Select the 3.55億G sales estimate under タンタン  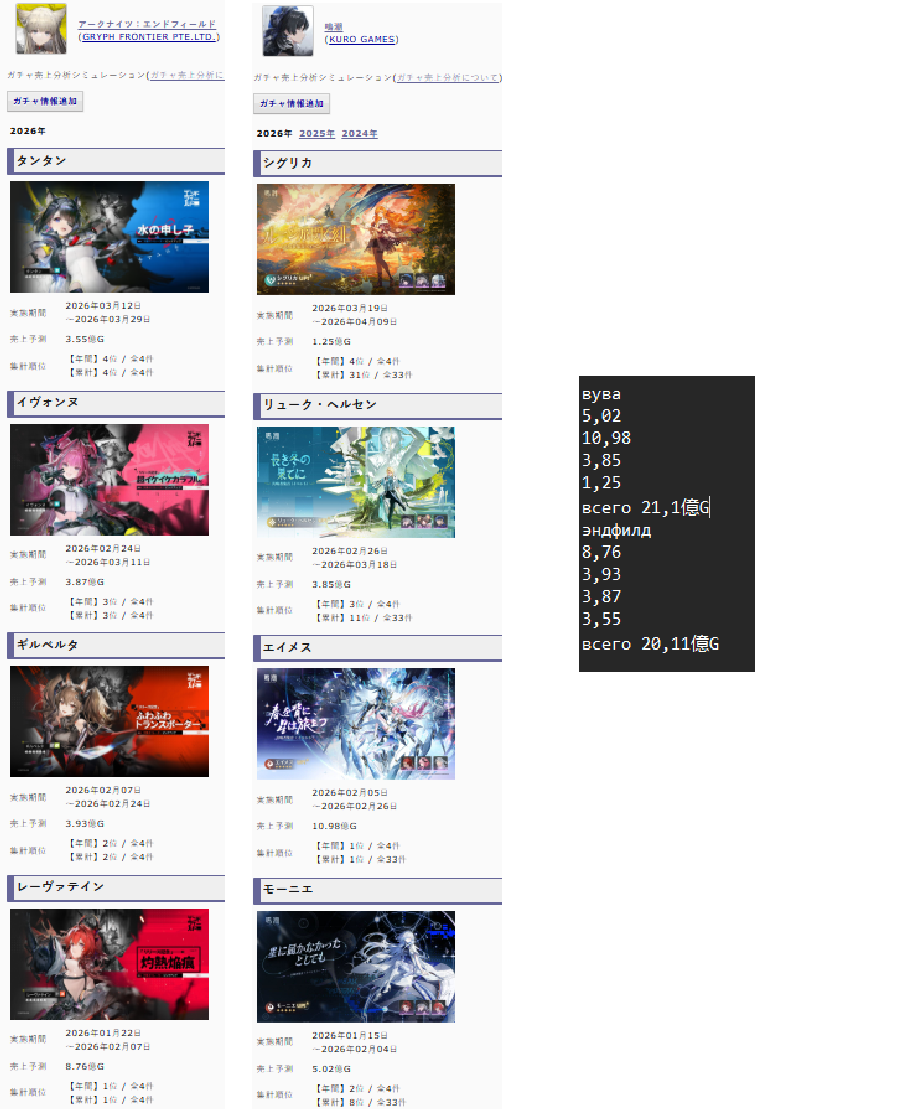(85, 339)
